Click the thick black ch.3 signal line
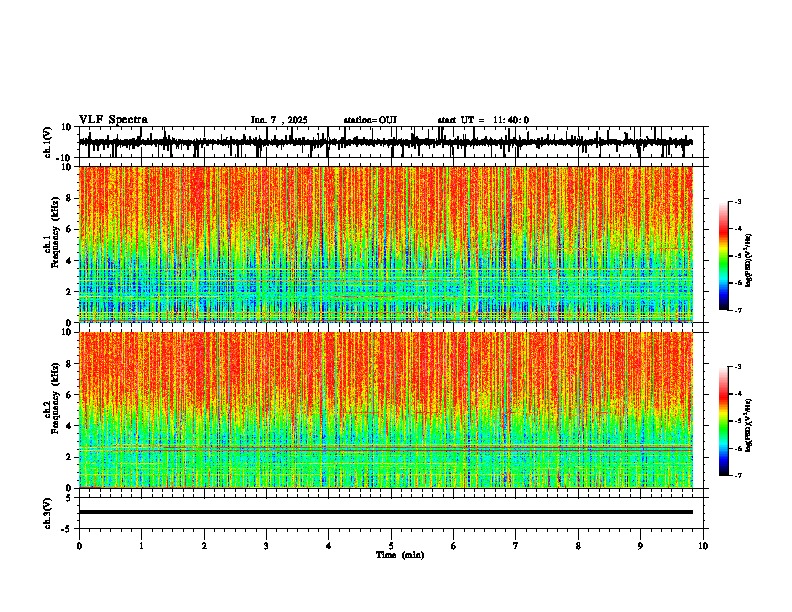 [385, 512]
